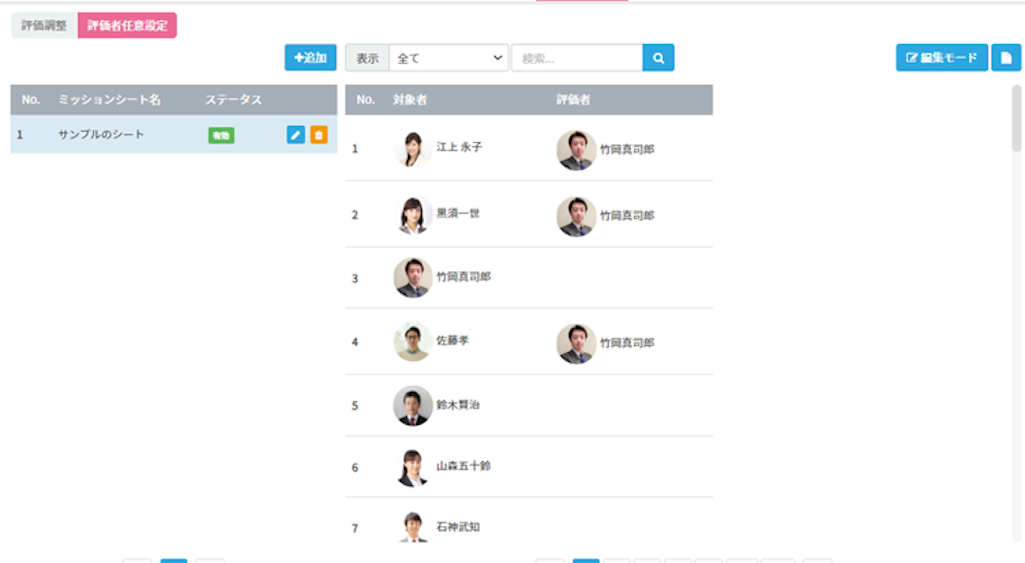Viewport: 1025px width, 563px height.
Task: Select the 評価者任意設定 tab
Action: [x=127, y=25]
